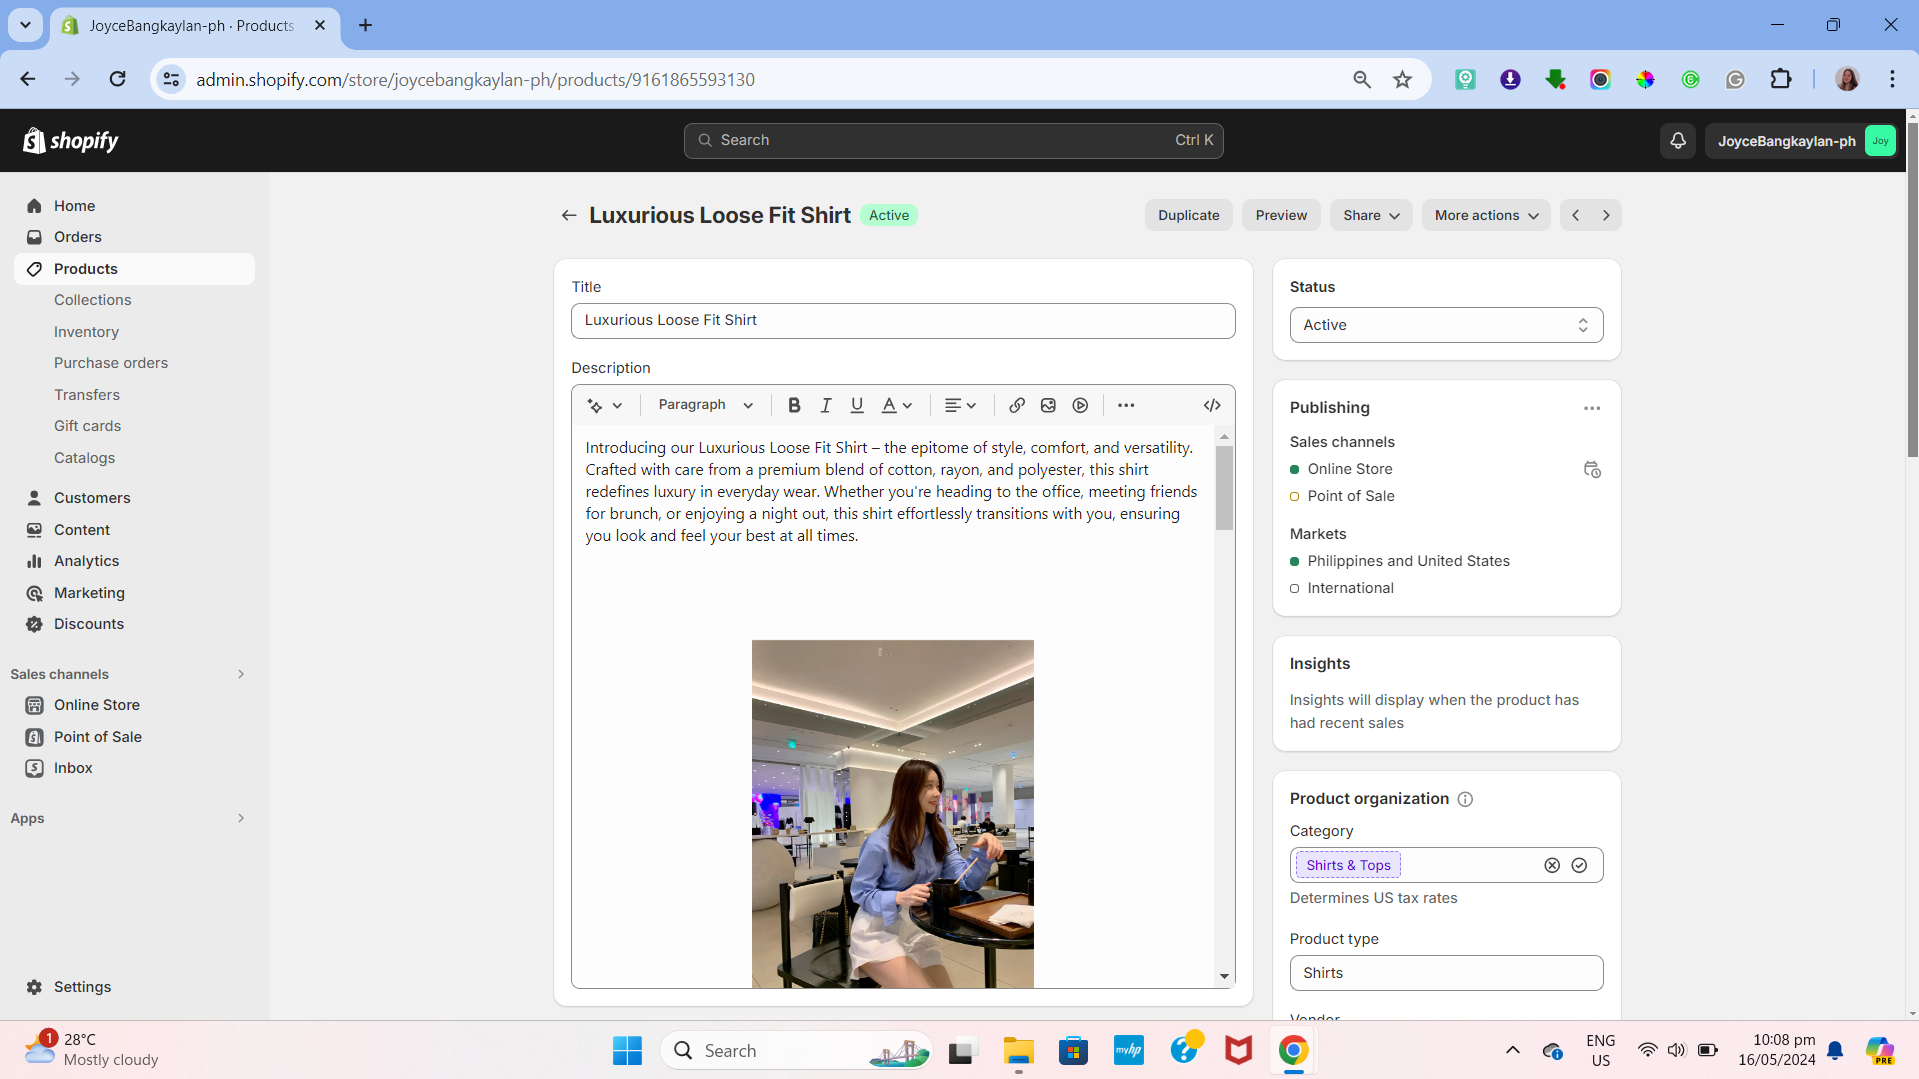Toggle Italic formatting in description toolbar
Image resolution: width=1919 pixels, height=1079 pixels.
(826, 405)
